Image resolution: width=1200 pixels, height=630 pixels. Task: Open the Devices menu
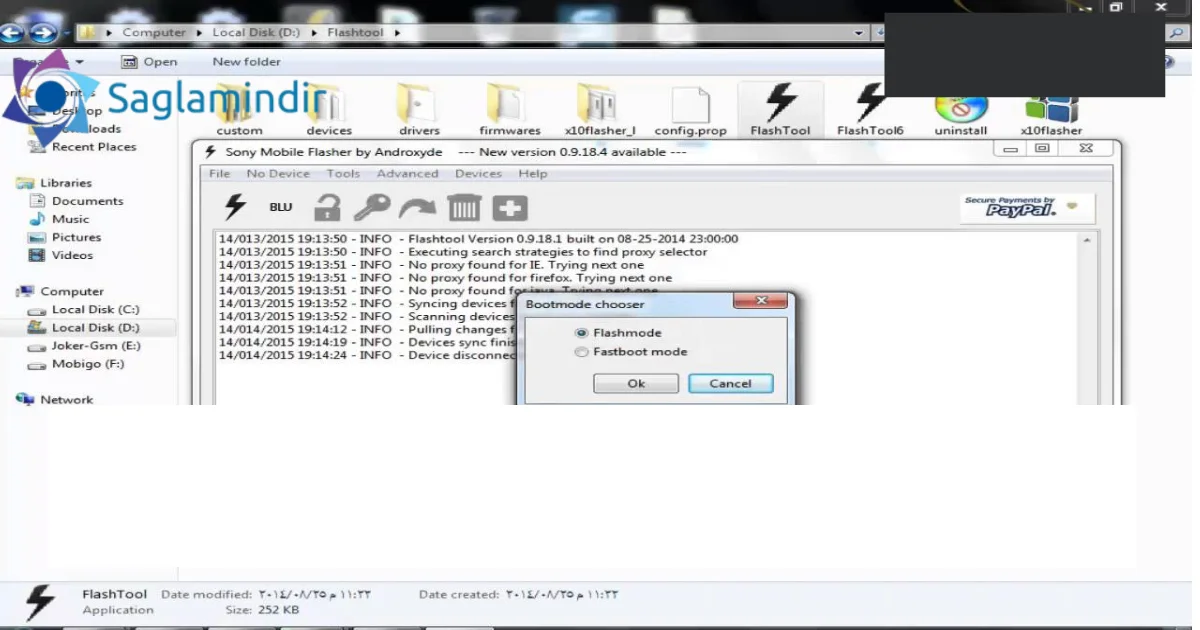point(478,174)
